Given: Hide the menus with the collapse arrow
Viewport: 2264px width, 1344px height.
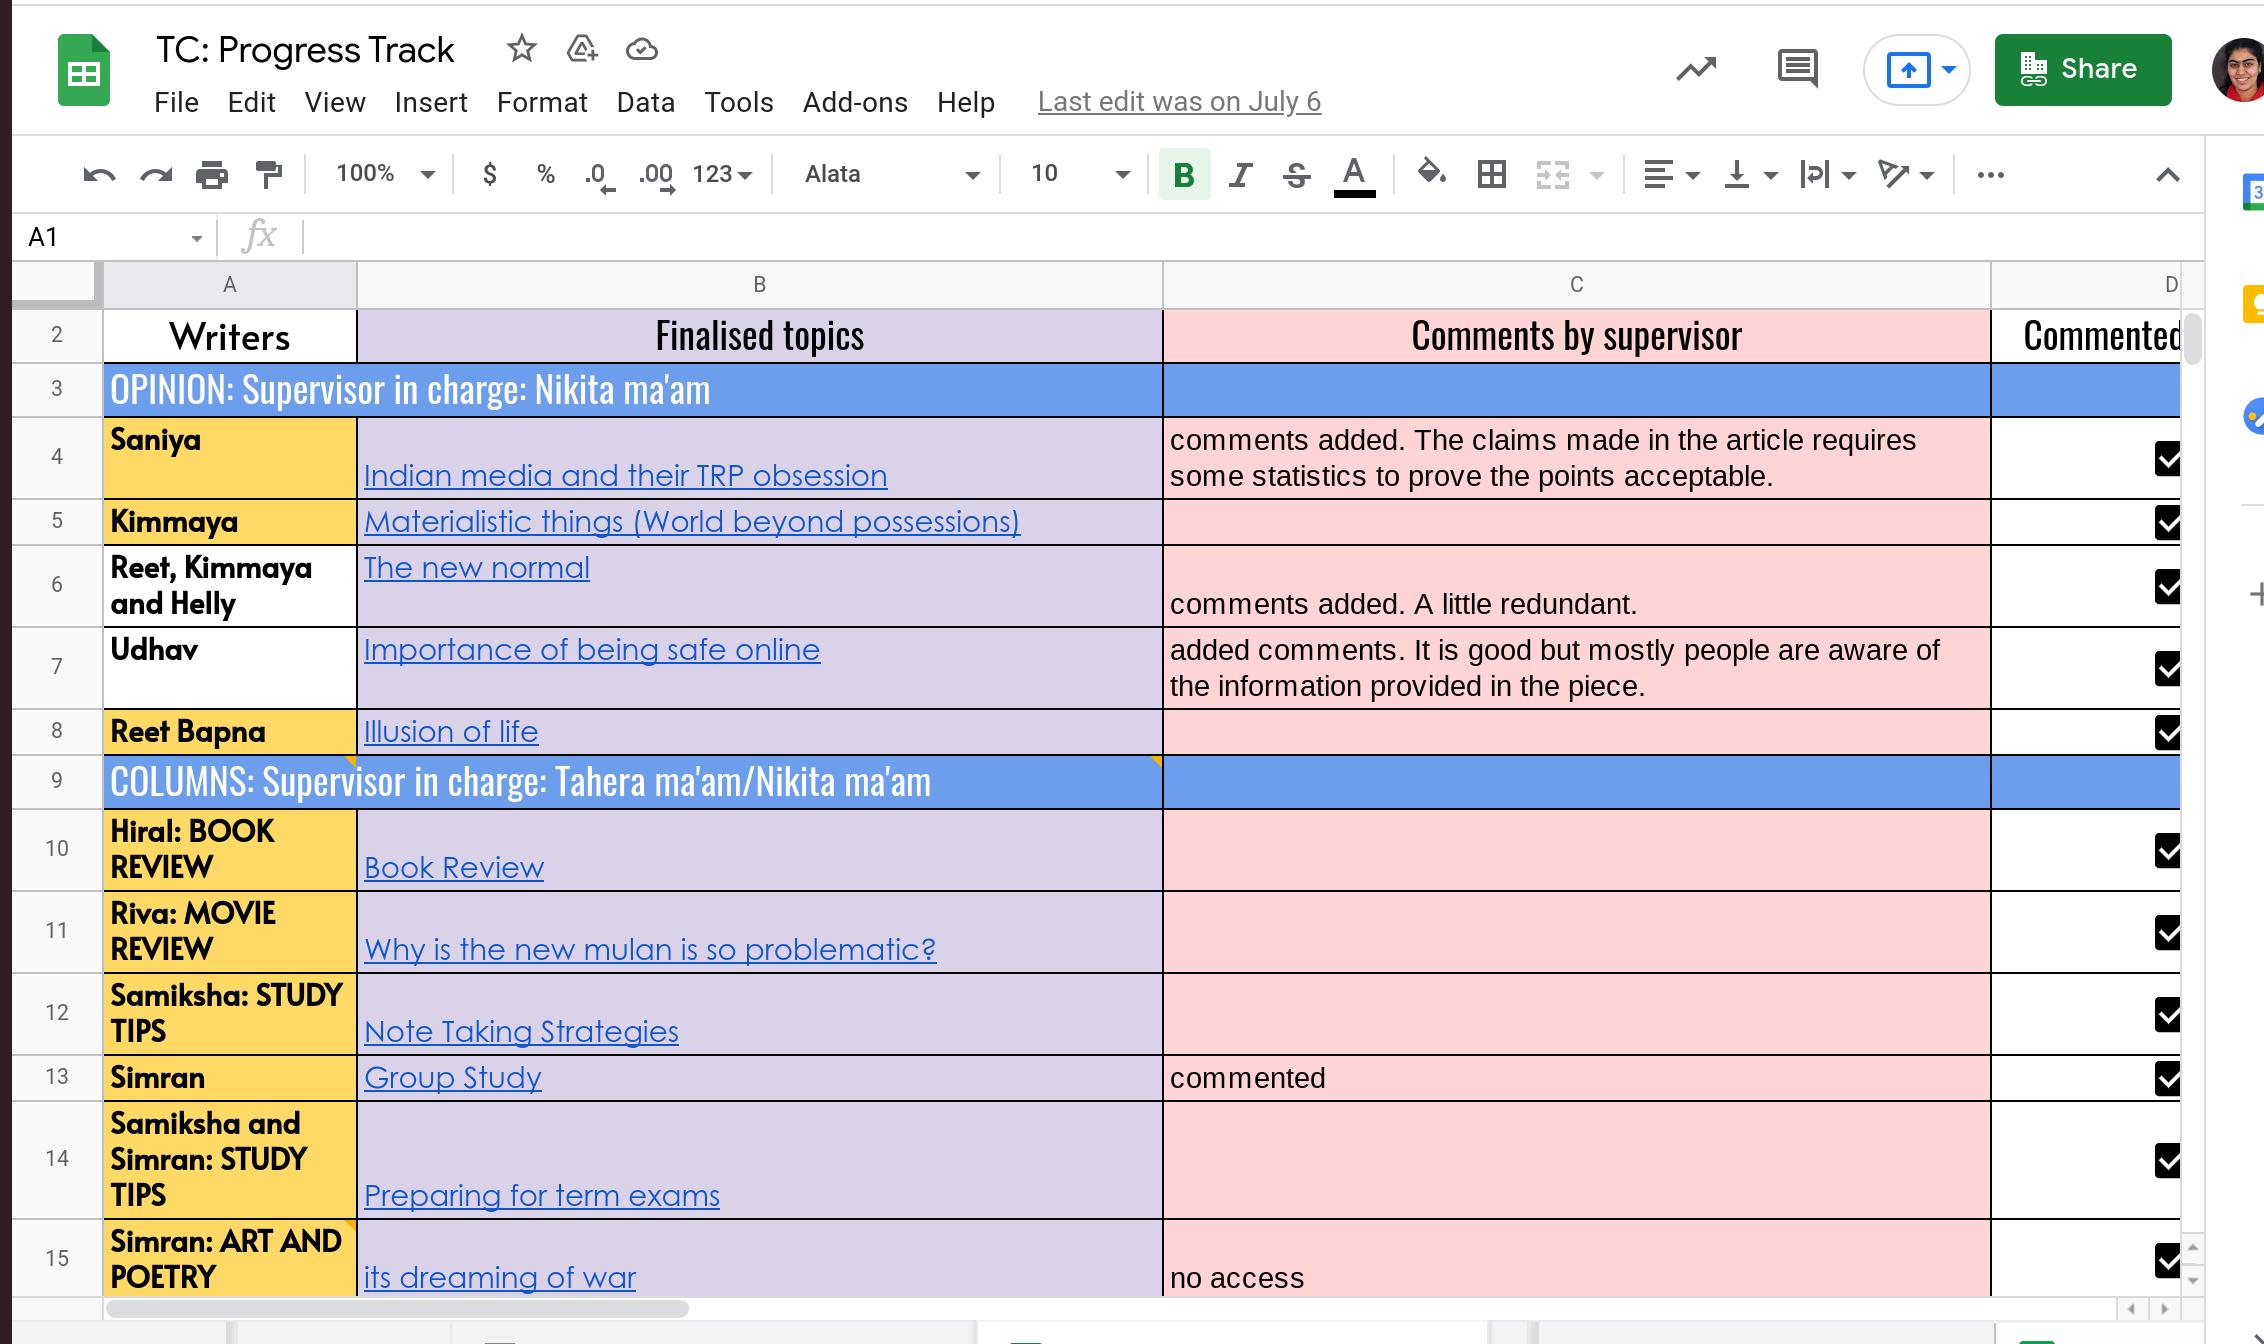Looking at the screenshot, I should point(2168,175).
